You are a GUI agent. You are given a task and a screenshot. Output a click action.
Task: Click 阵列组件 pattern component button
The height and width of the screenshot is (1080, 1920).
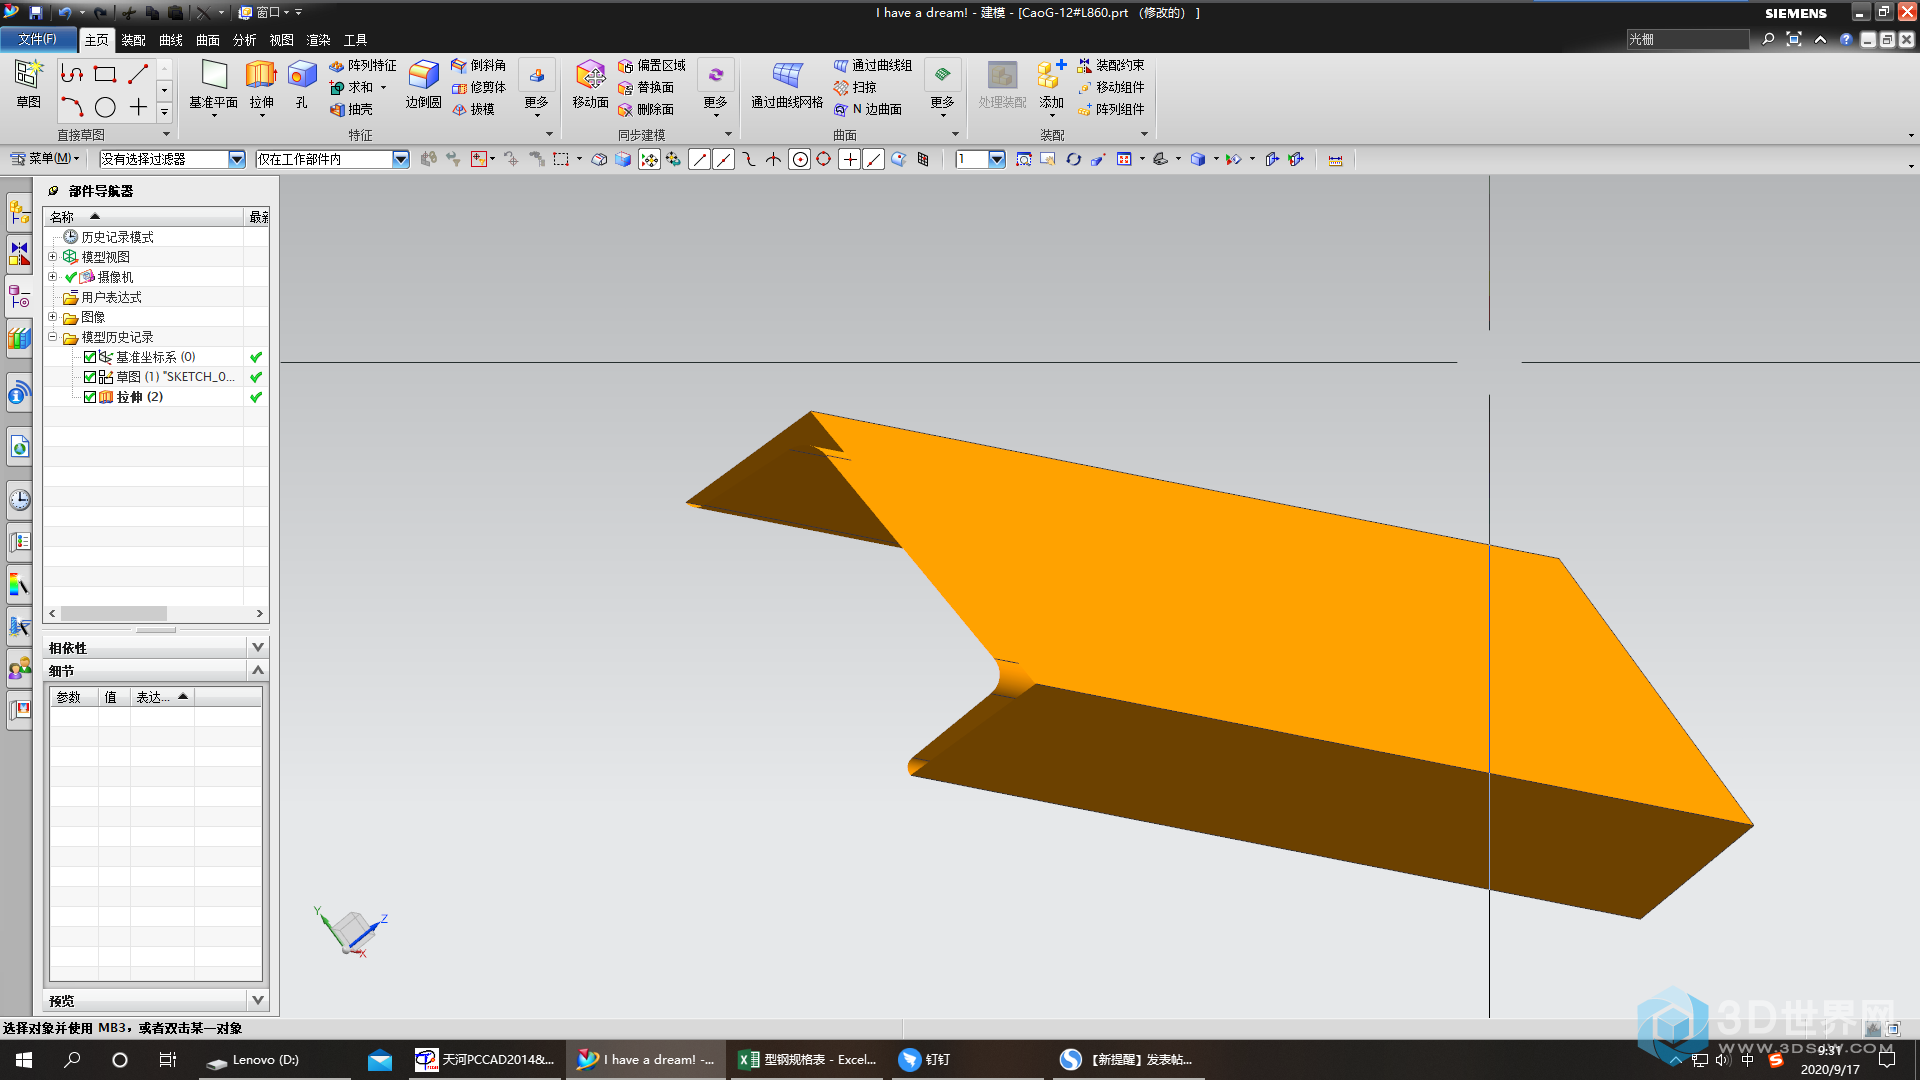pyautogui.click(x=1111, y=110)
